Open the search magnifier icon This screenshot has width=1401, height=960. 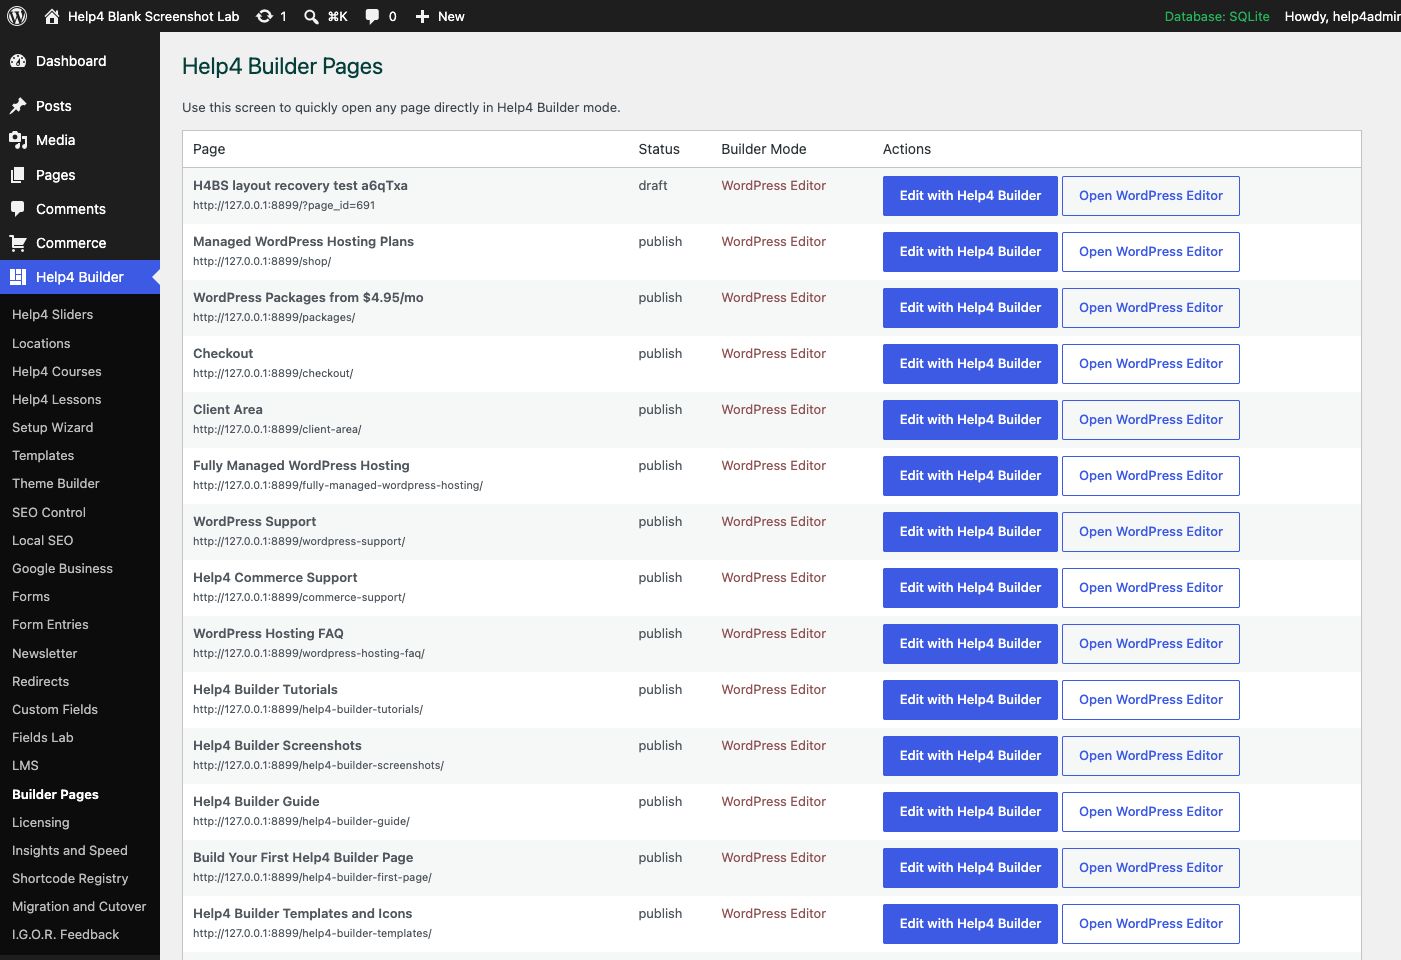pyautogui.click(x=311, y=16)
